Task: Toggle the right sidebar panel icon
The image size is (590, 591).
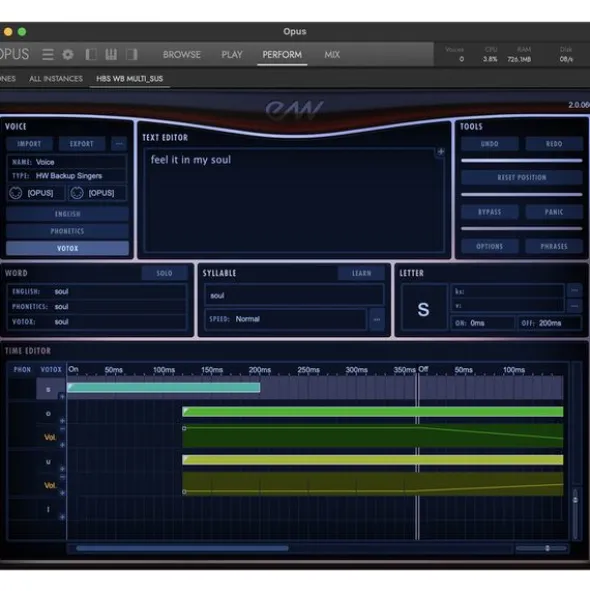Action: 132,55
